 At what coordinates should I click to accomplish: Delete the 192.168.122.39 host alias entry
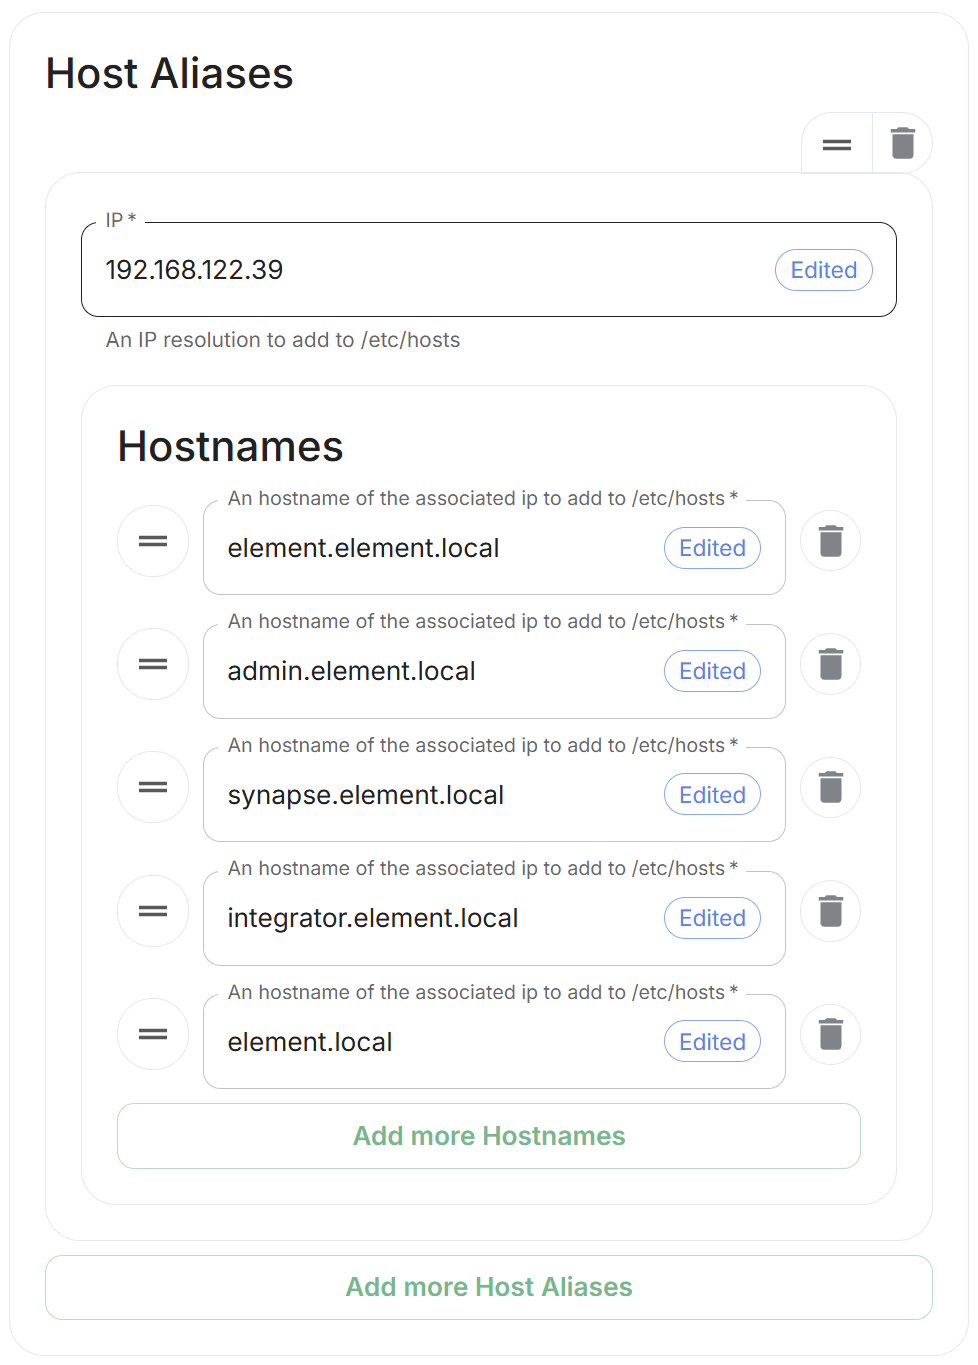point(903,143)
